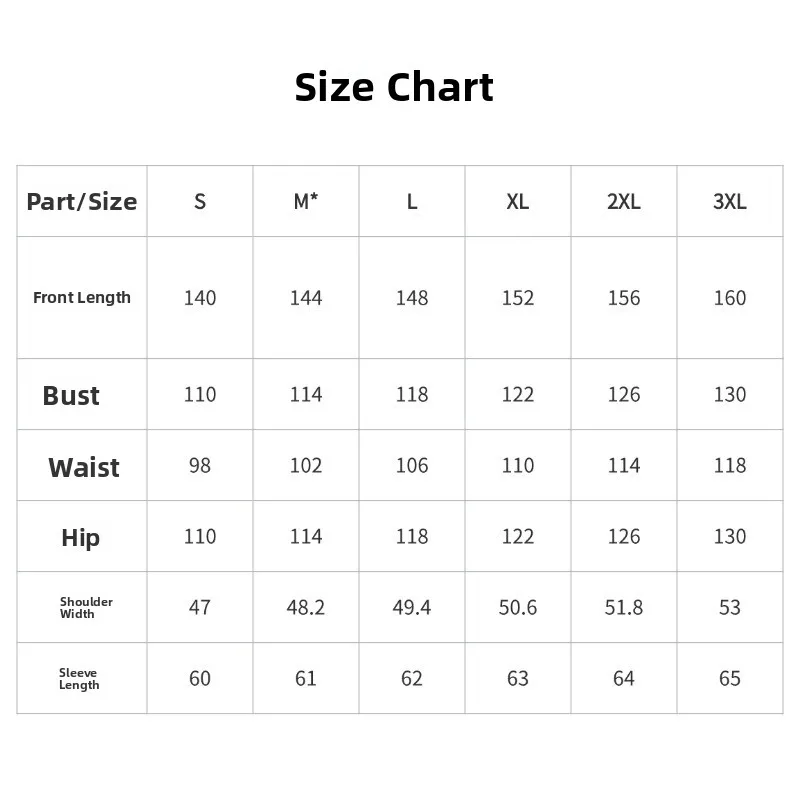This screenshot has width=800, height=800.
Task: Select the Sleeve Length row label
Action: point(79,678)
